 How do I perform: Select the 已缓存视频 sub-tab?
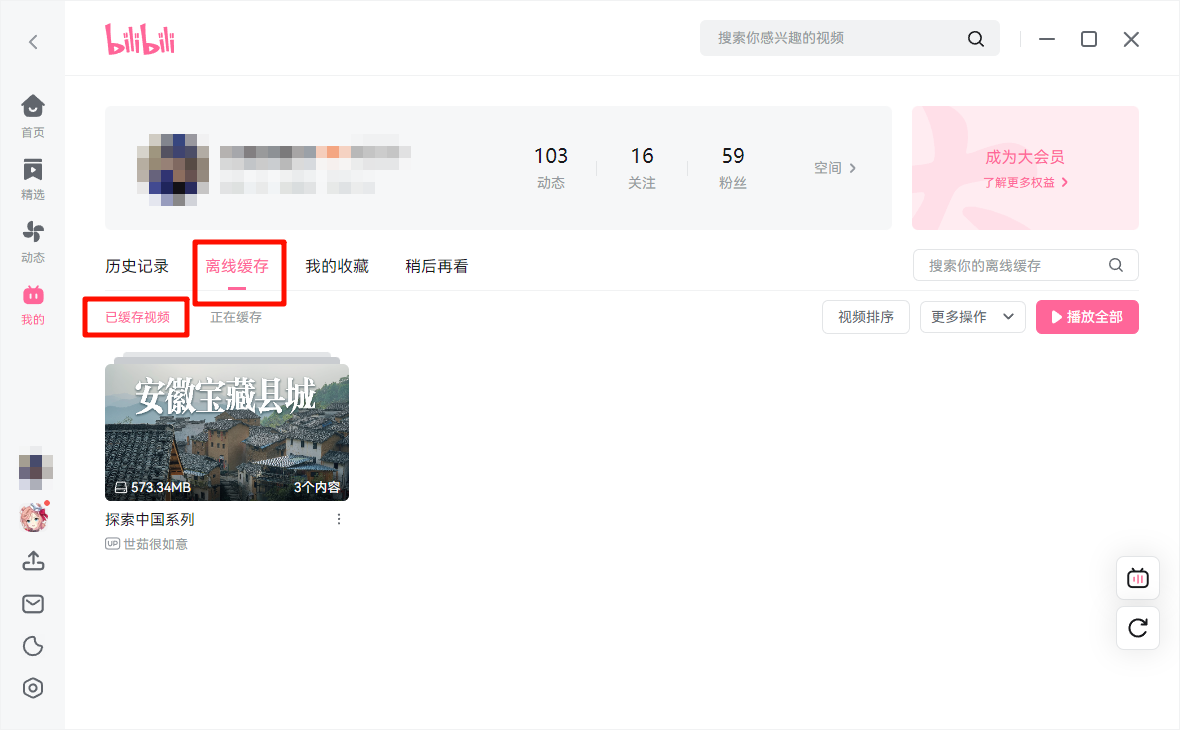[x=138, y=317]
